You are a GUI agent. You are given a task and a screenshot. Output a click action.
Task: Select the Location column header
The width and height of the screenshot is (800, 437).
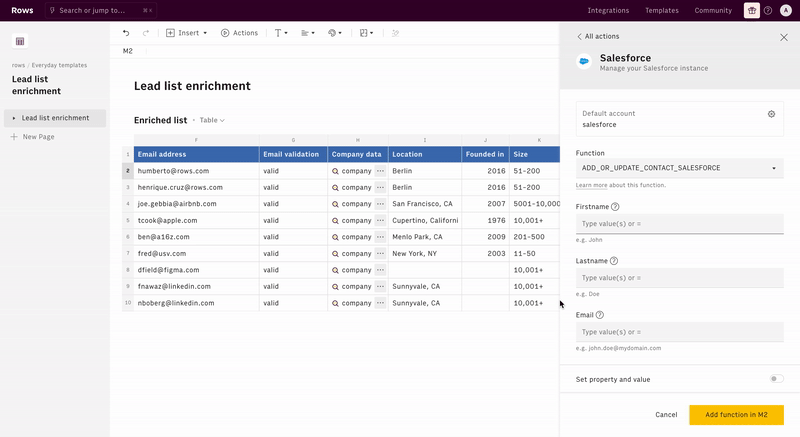pyautogui.click(x=425, y=154)
